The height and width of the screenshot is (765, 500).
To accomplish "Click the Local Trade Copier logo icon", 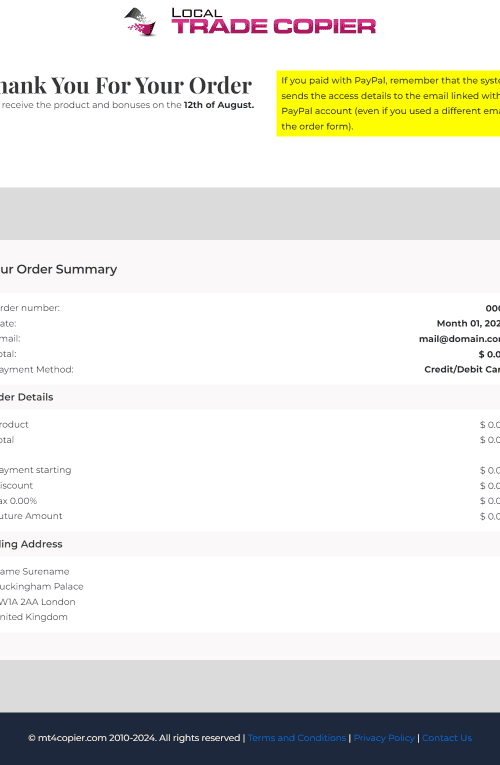I will tap(141, 21).
